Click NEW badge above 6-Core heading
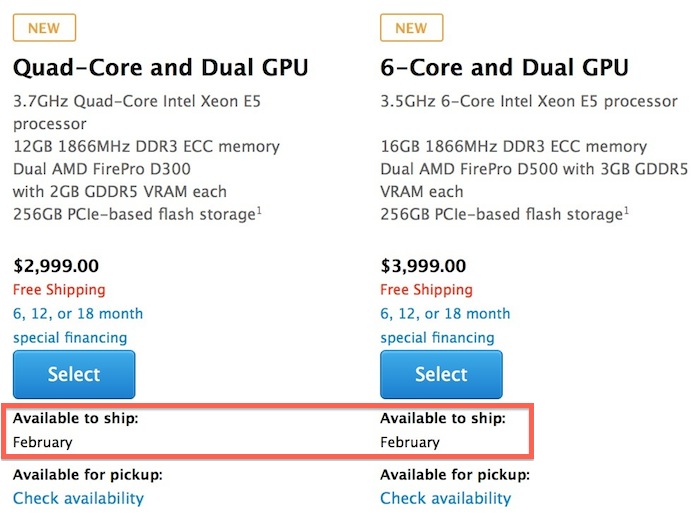Image resolution: width=700 pixels, height=518 pixels. [411, 28]
